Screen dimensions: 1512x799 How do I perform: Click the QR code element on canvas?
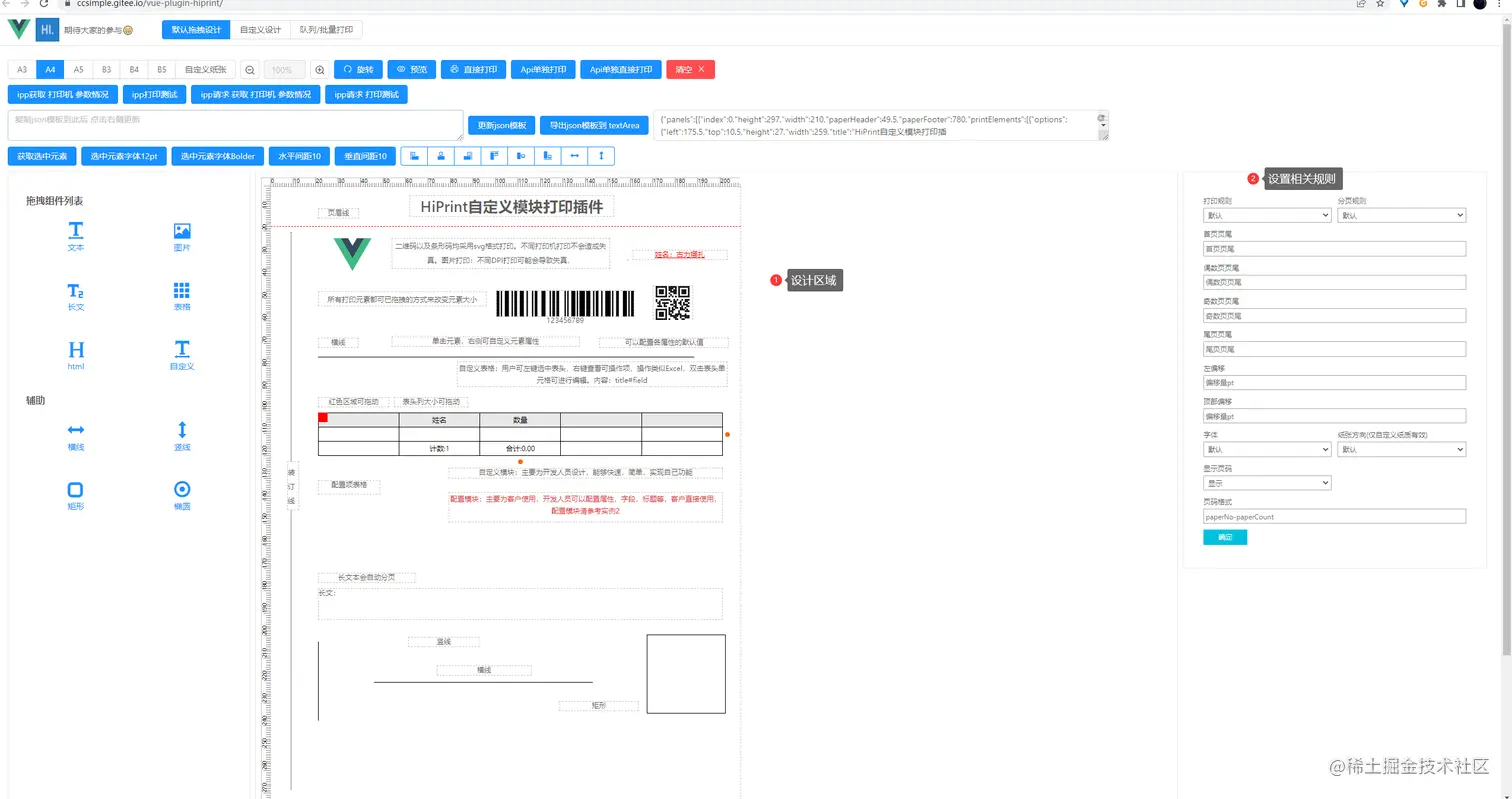tap(673, 302)
